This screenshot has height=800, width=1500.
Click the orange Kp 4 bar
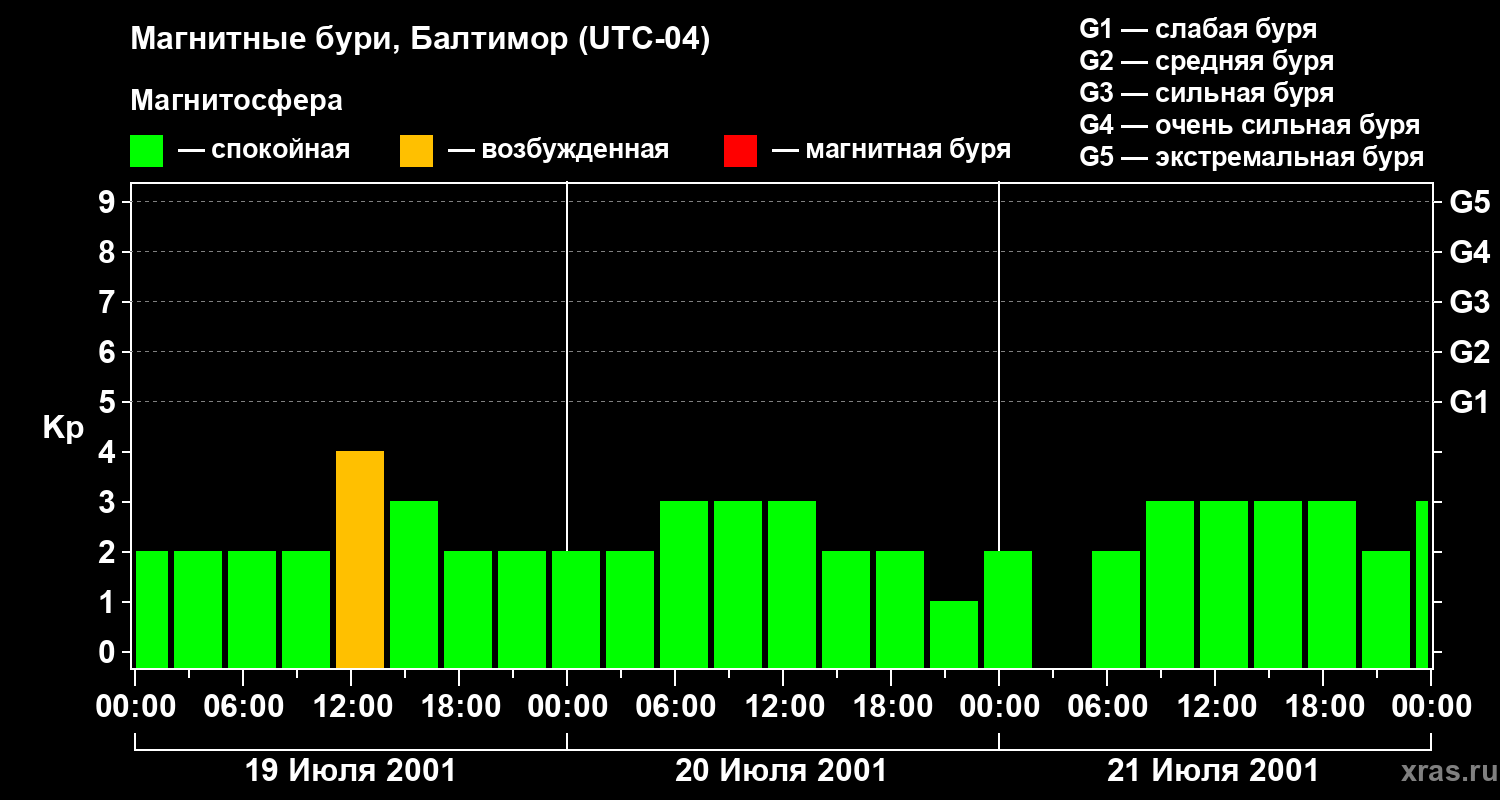click(x=360, y=560)
